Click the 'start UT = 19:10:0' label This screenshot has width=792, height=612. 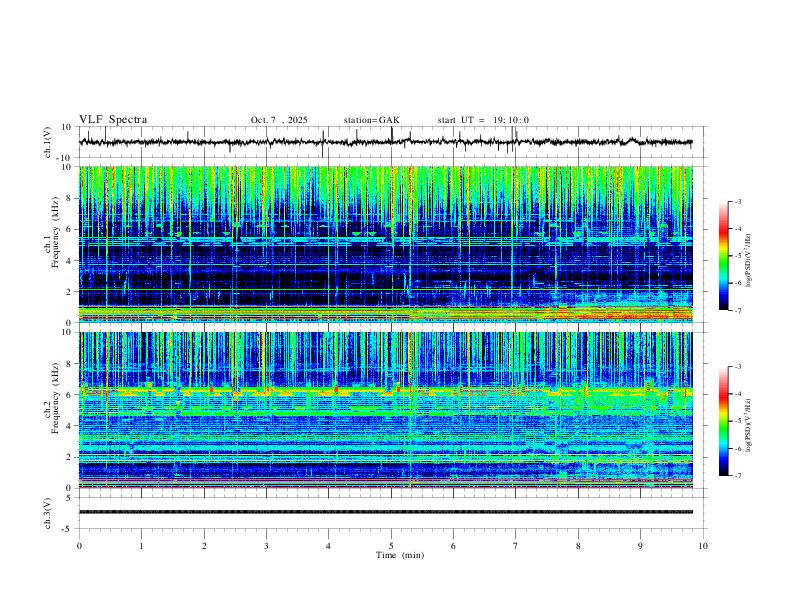pos(483,120)
